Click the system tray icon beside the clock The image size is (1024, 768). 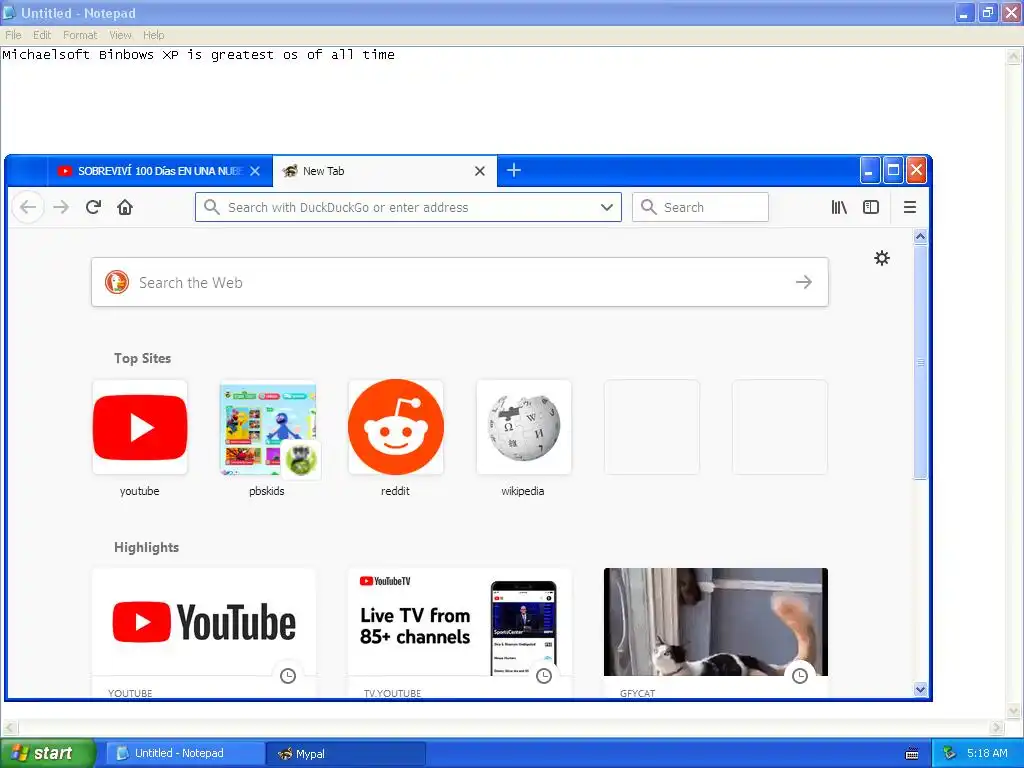(950, 753)
